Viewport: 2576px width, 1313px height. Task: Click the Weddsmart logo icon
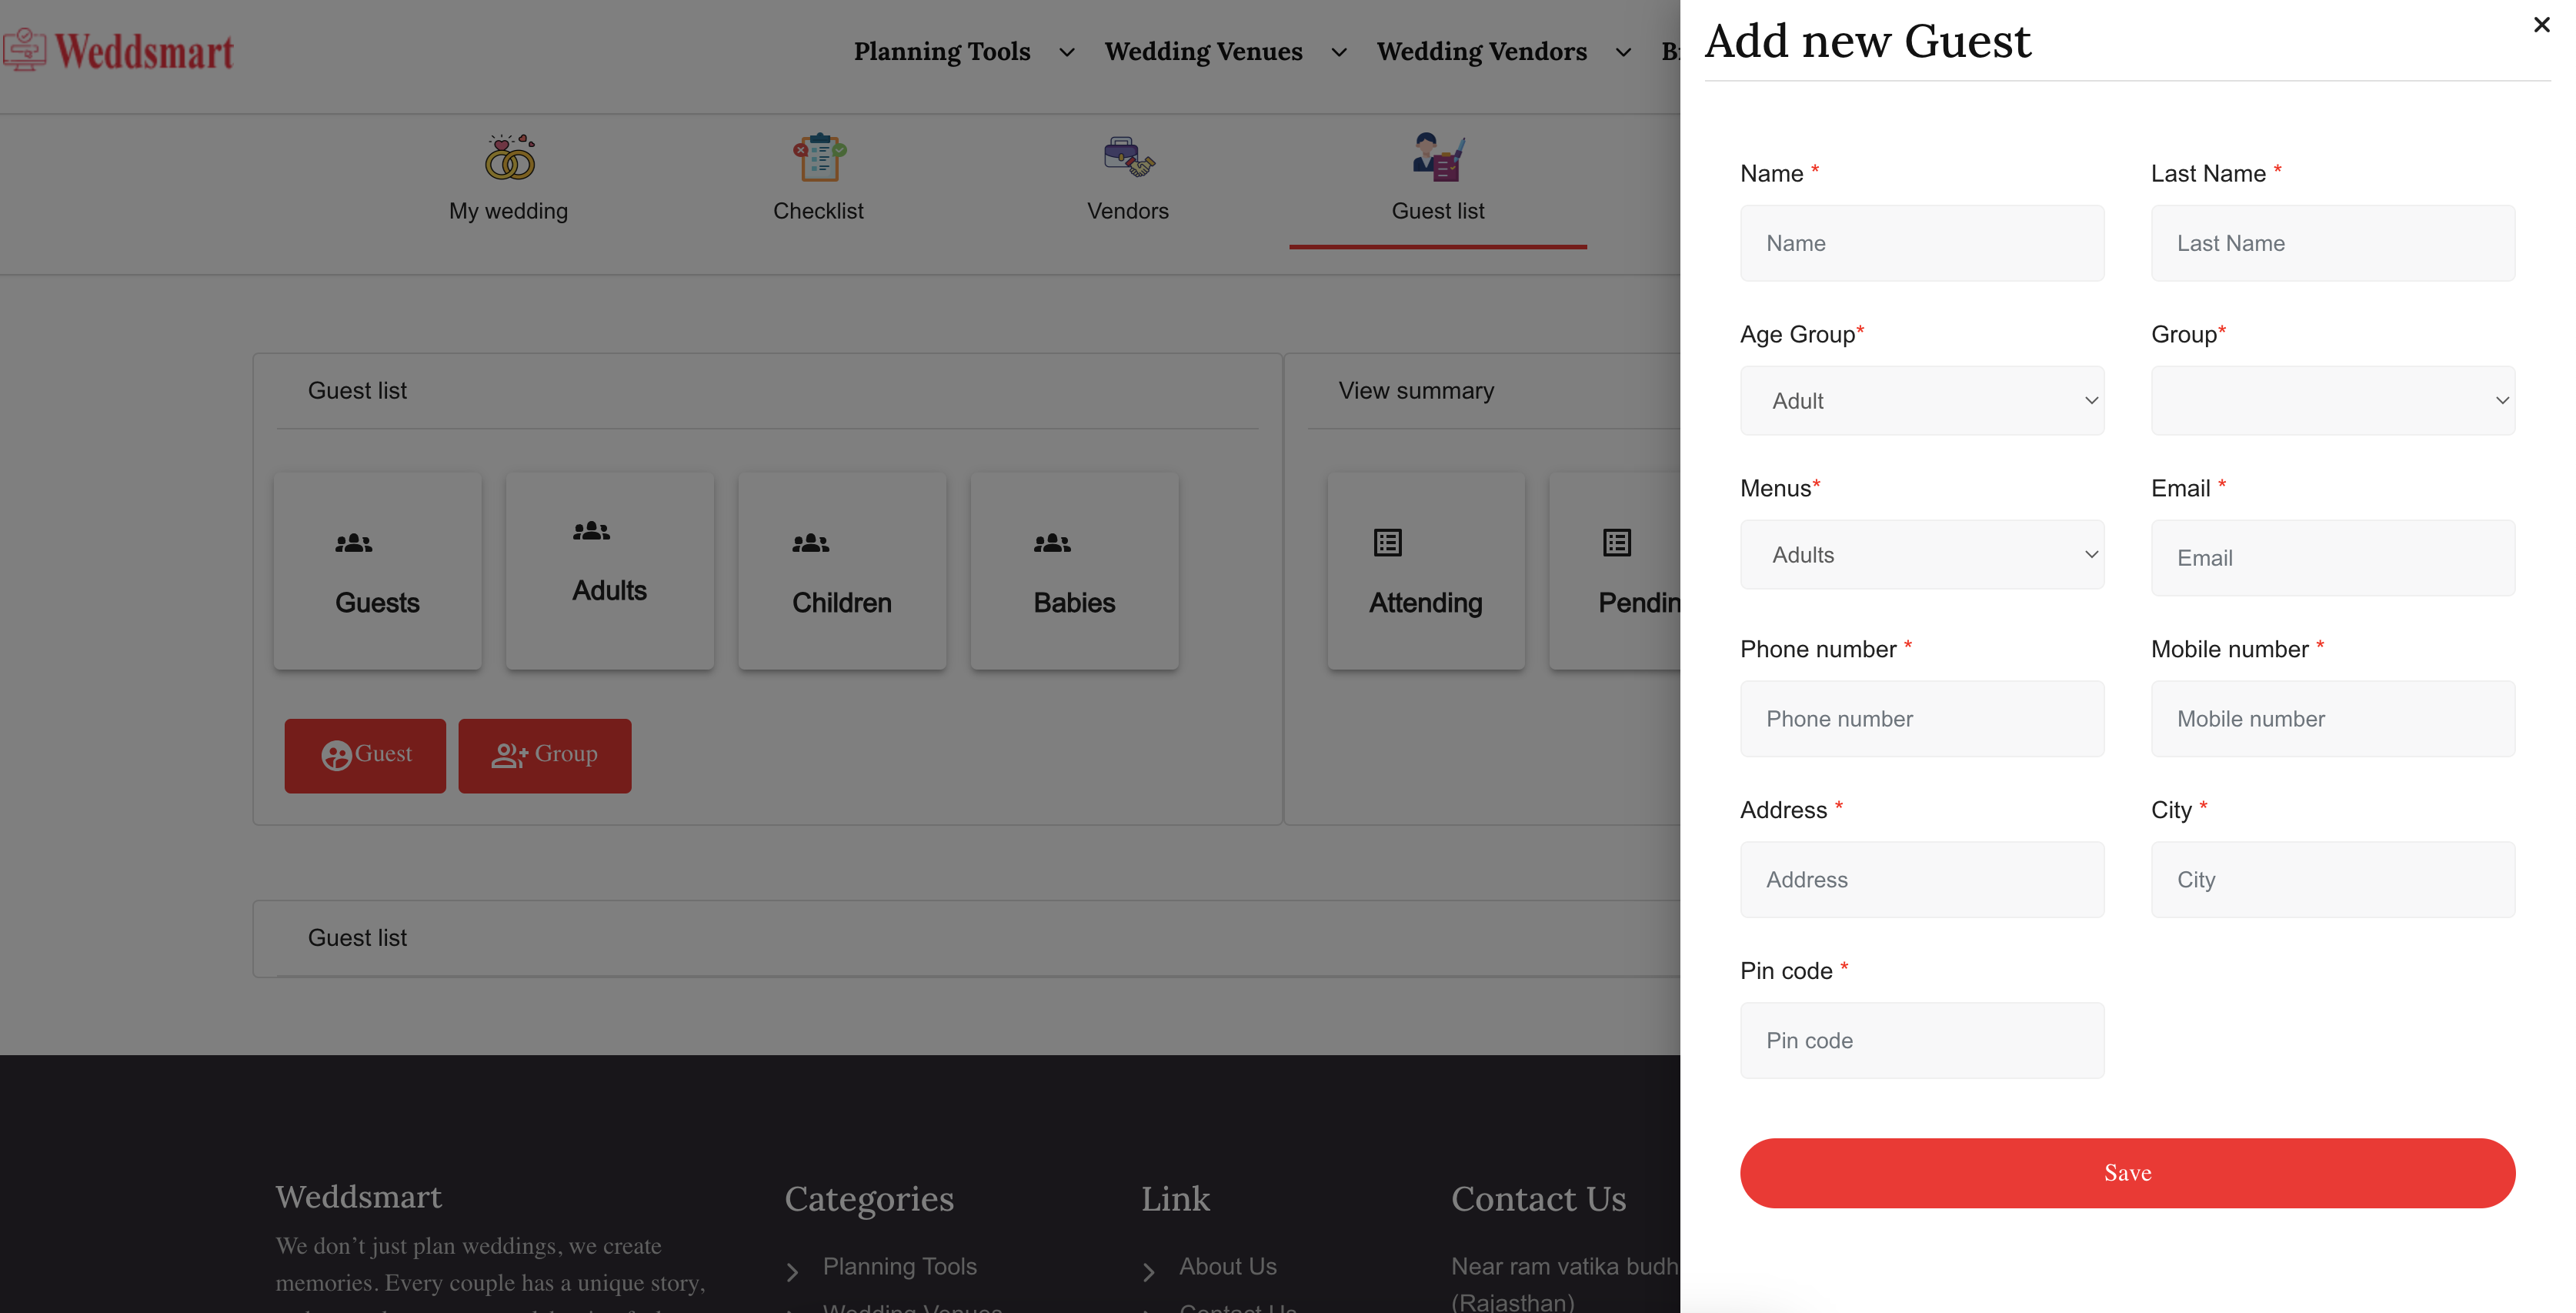[x=24, y=50]
